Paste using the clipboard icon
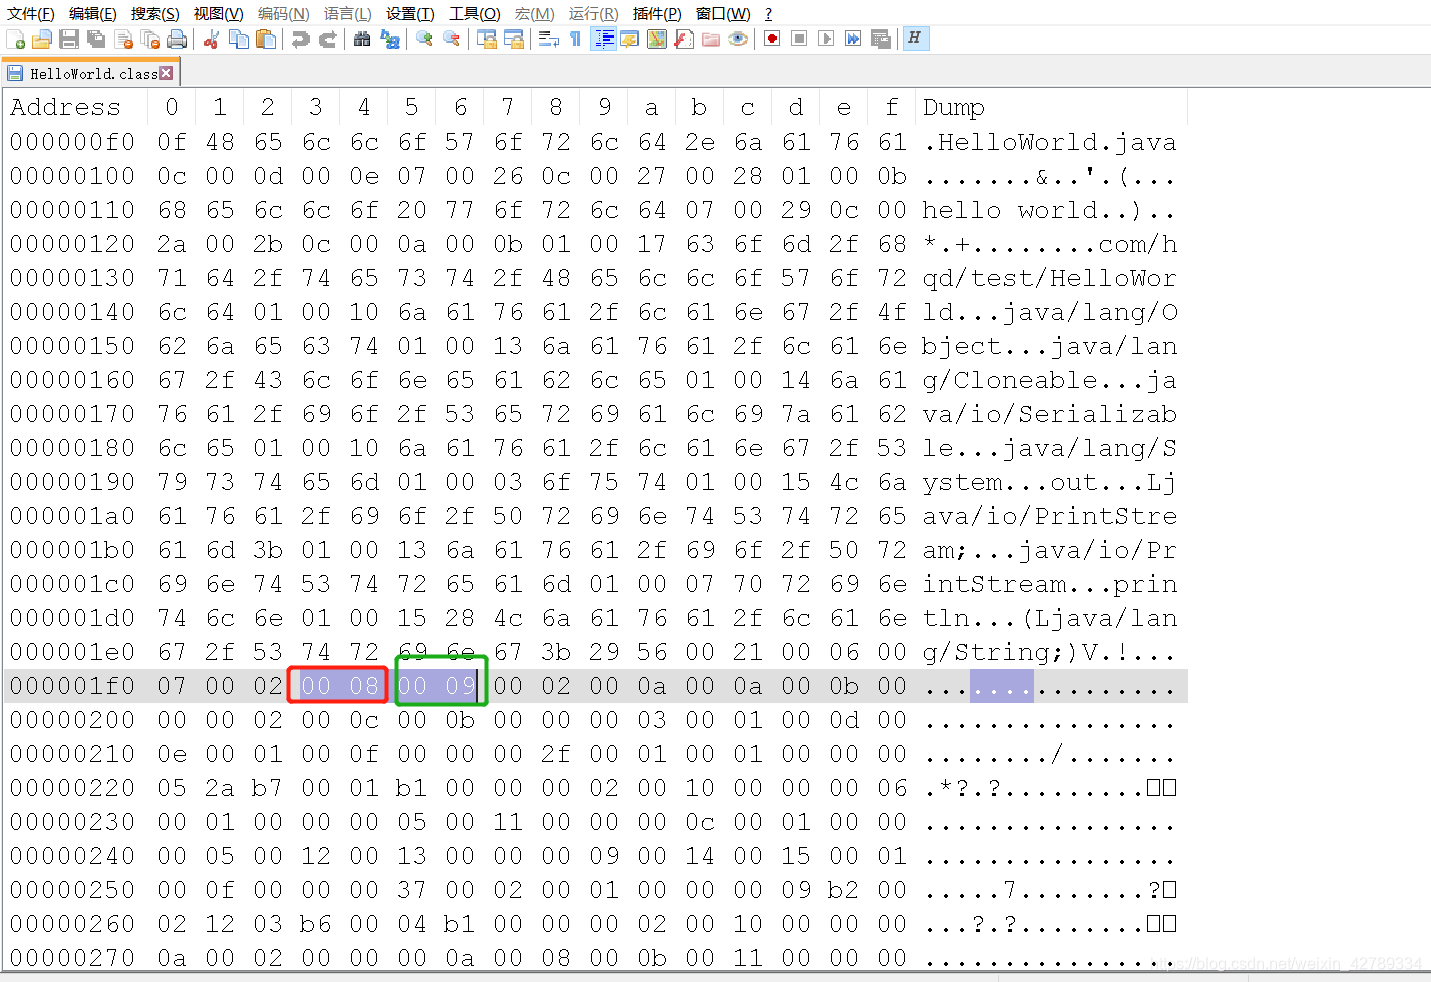Image resolution: width=1431 pixels, height=982 pixels. [x=266, y=39]
